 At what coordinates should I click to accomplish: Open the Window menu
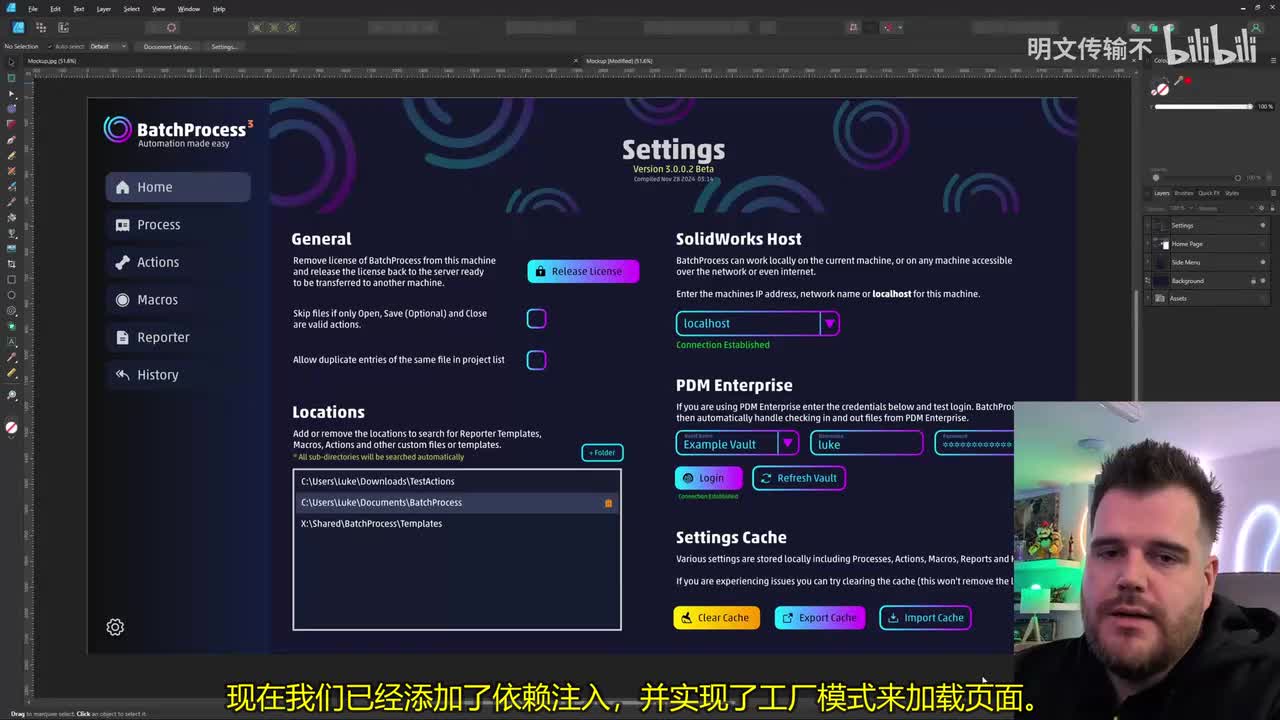[188, 9]
